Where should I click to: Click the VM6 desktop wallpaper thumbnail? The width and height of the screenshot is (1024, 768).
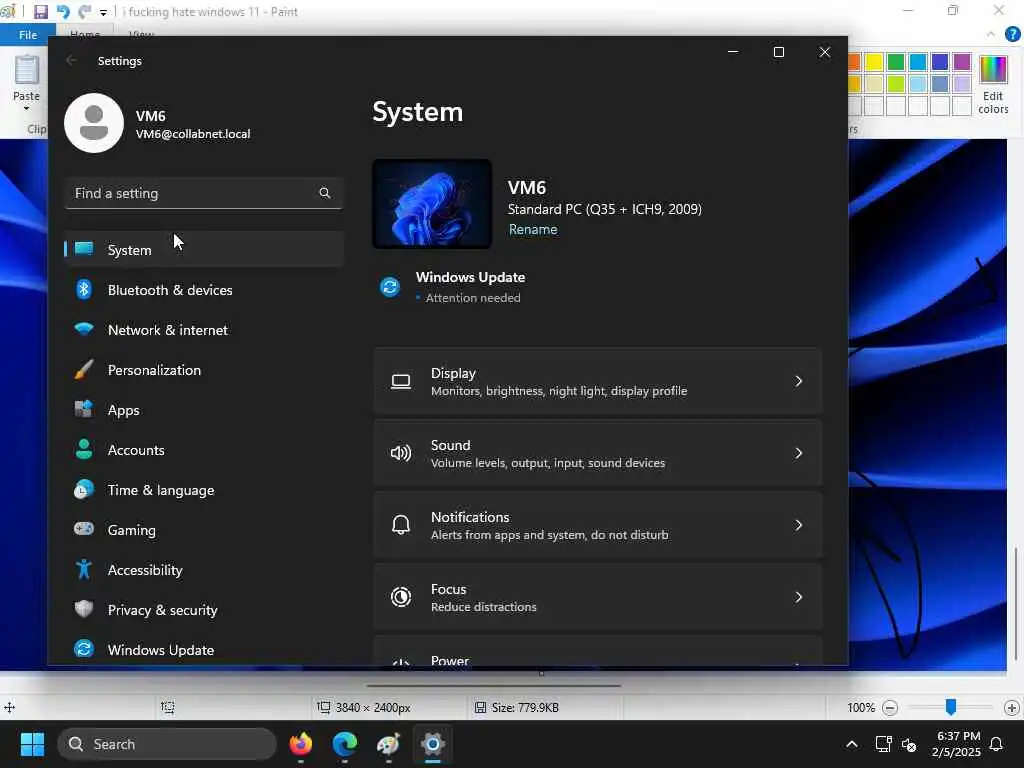tap(432, 204)
